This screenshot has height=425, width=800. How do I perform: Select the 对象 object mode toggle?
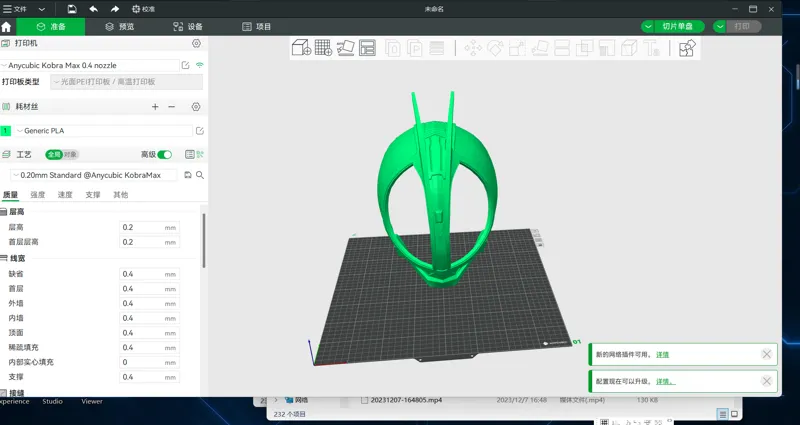70,155
